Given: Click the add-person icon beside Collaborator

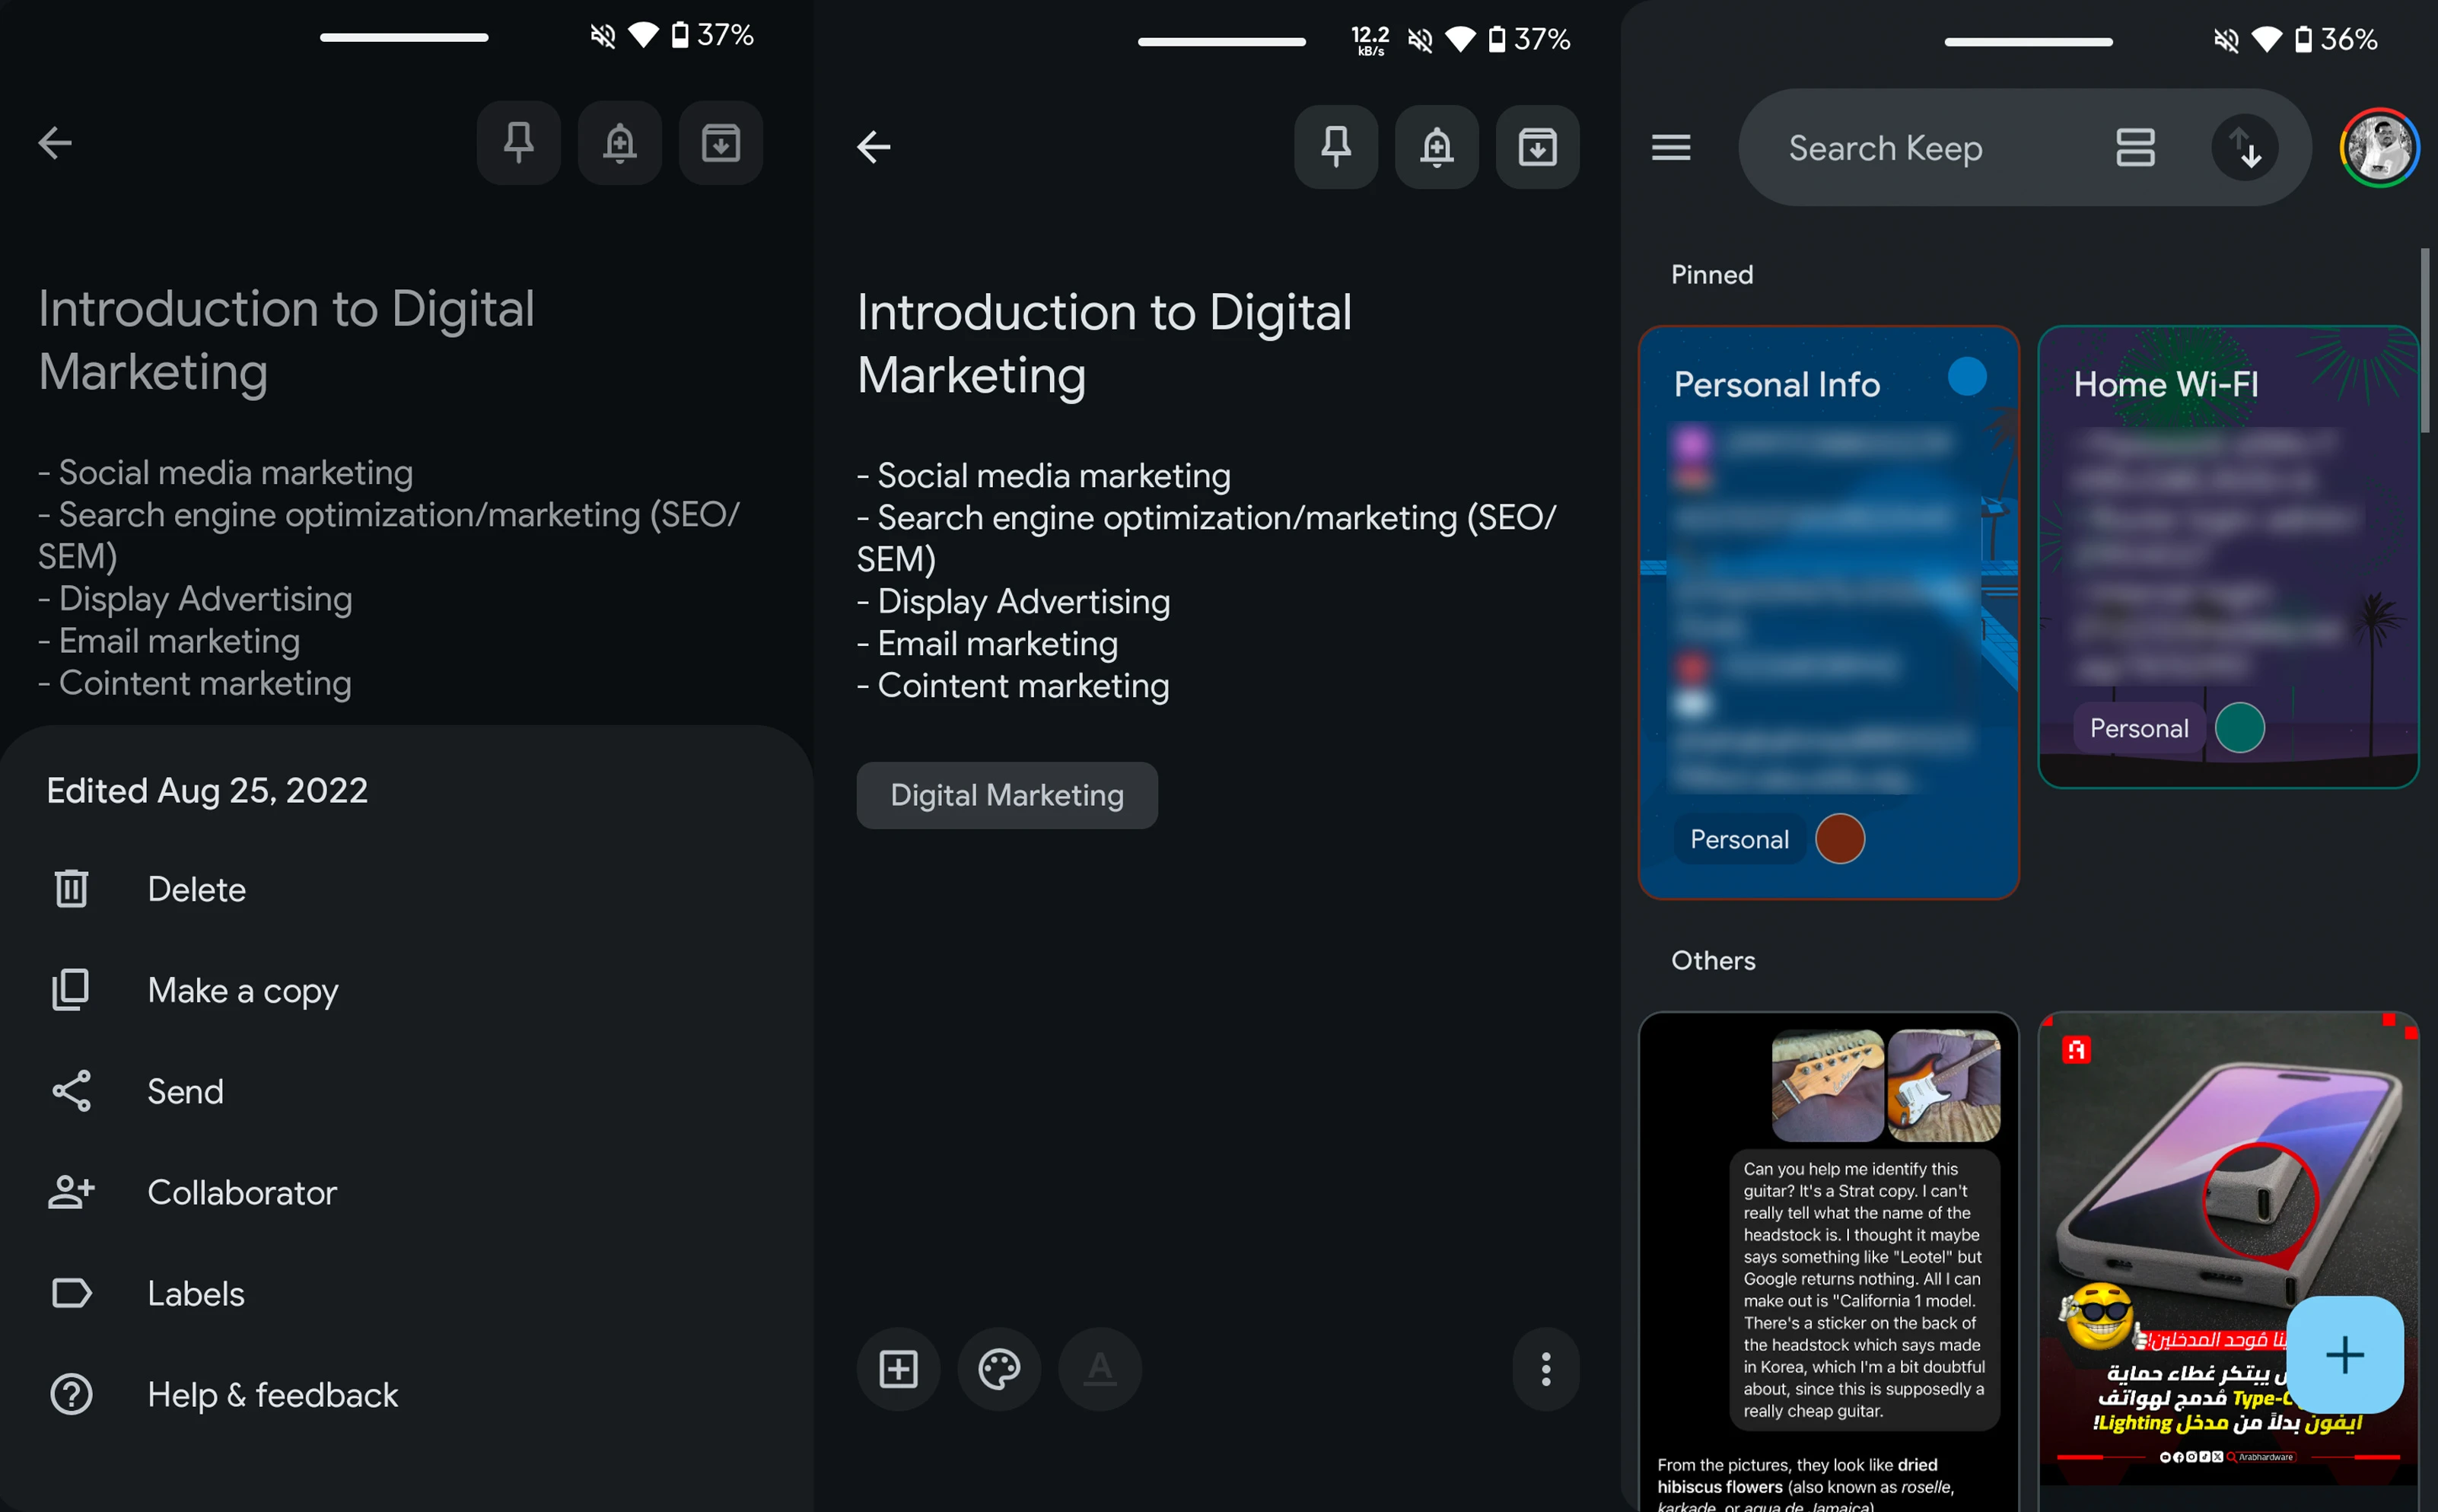Looking at the screenshot, I should click(71, 1192).
